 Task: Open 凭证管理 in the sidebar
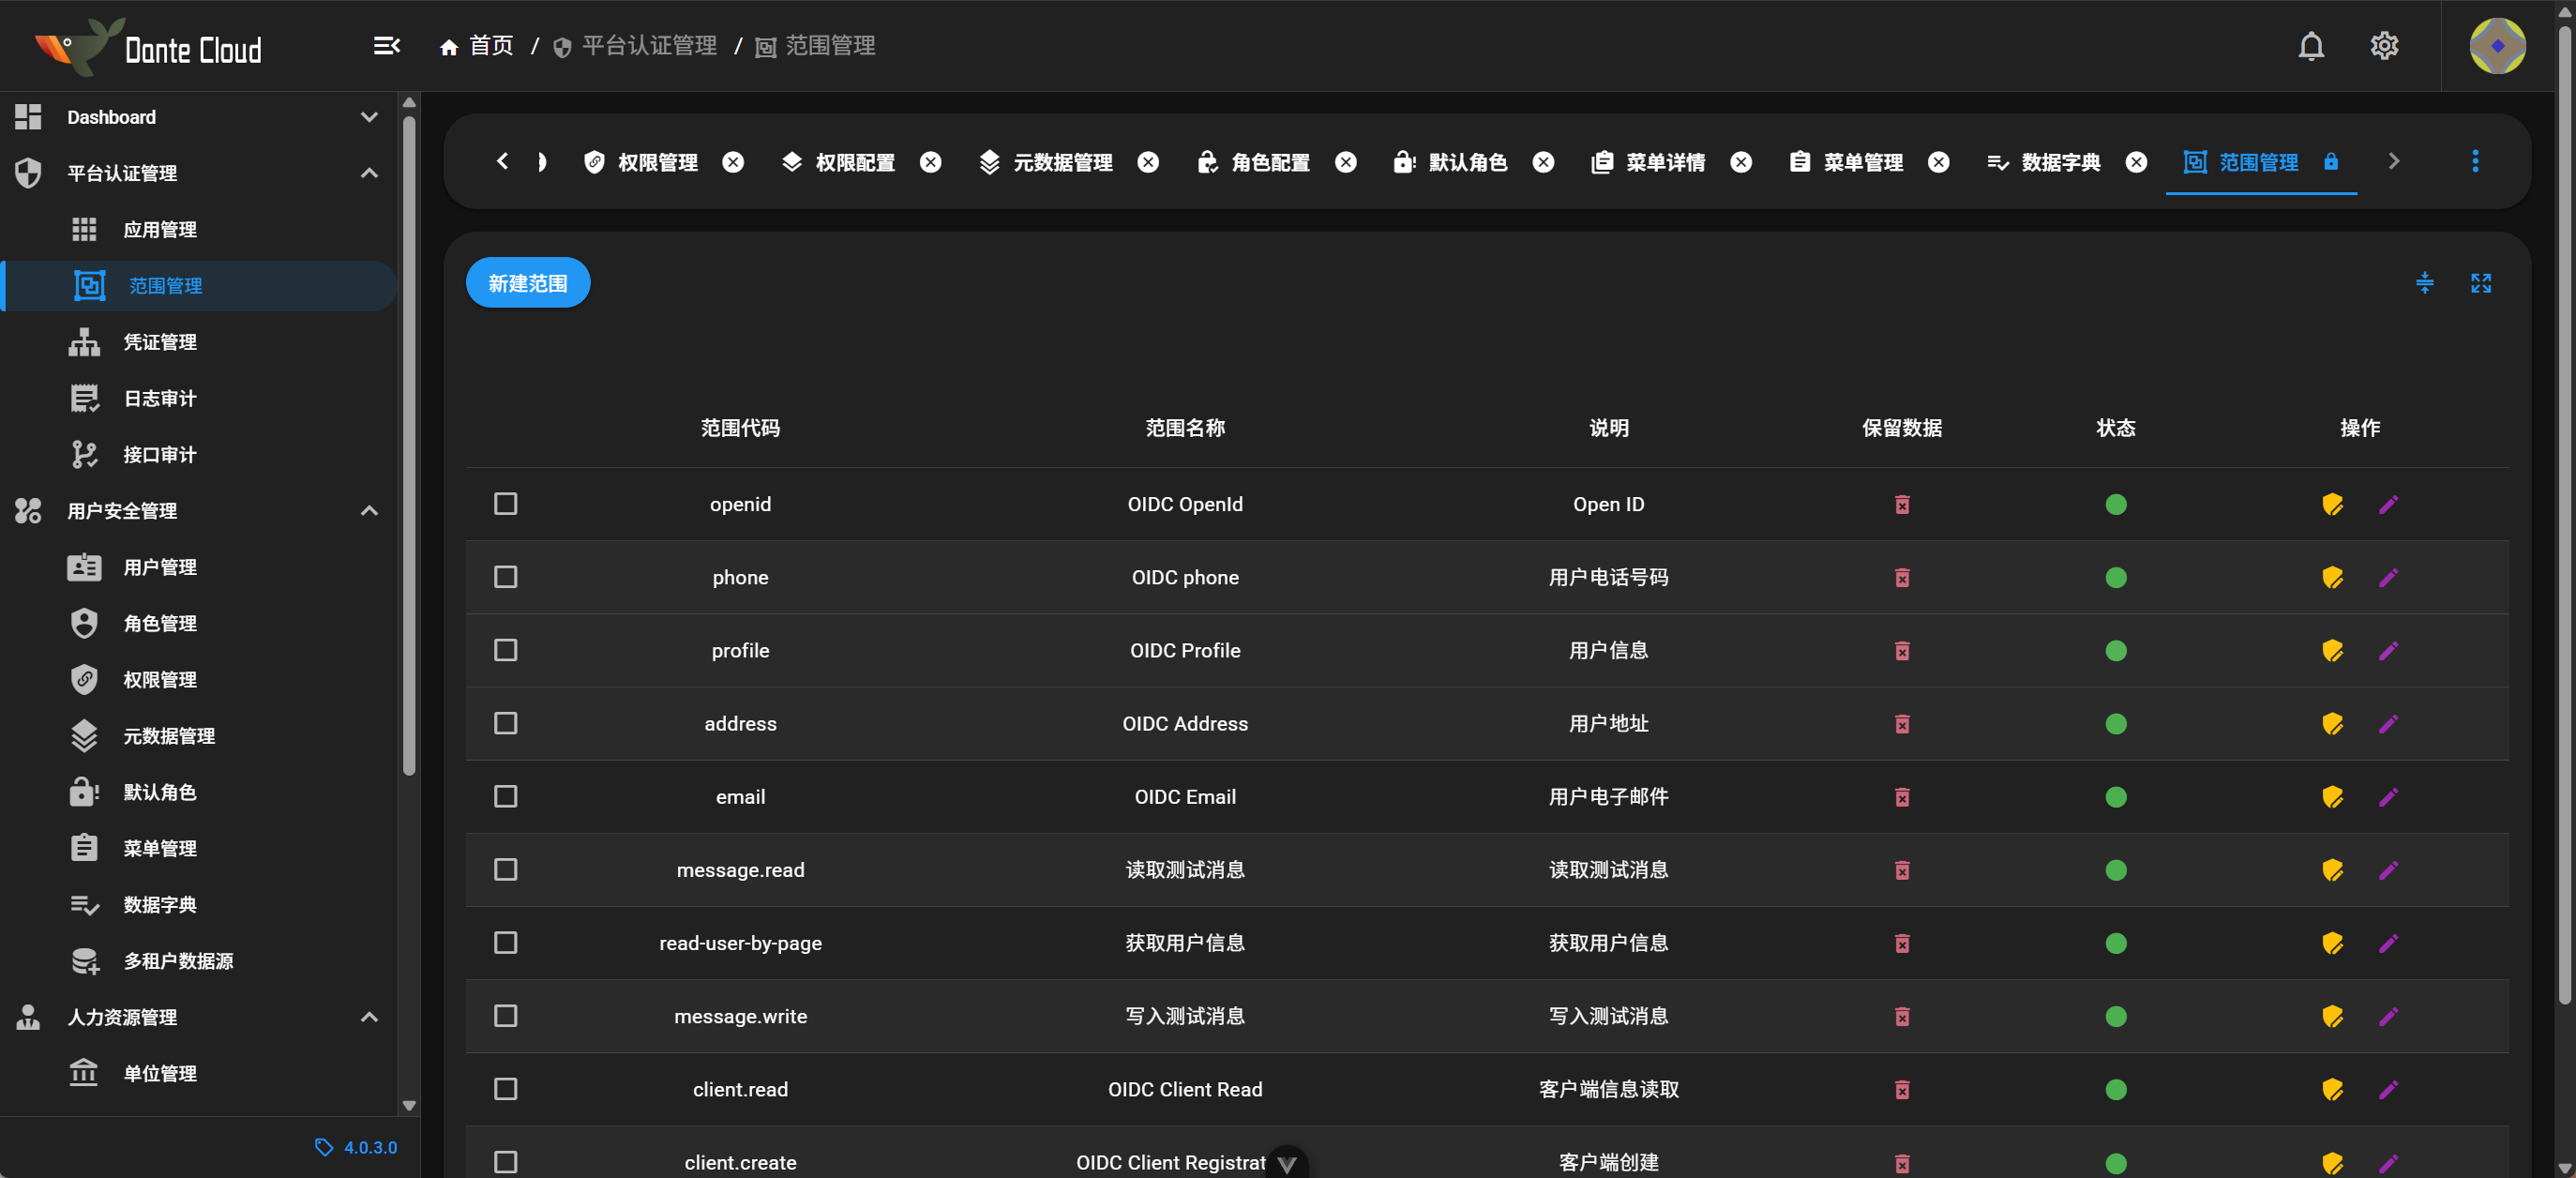pos(160,342)
